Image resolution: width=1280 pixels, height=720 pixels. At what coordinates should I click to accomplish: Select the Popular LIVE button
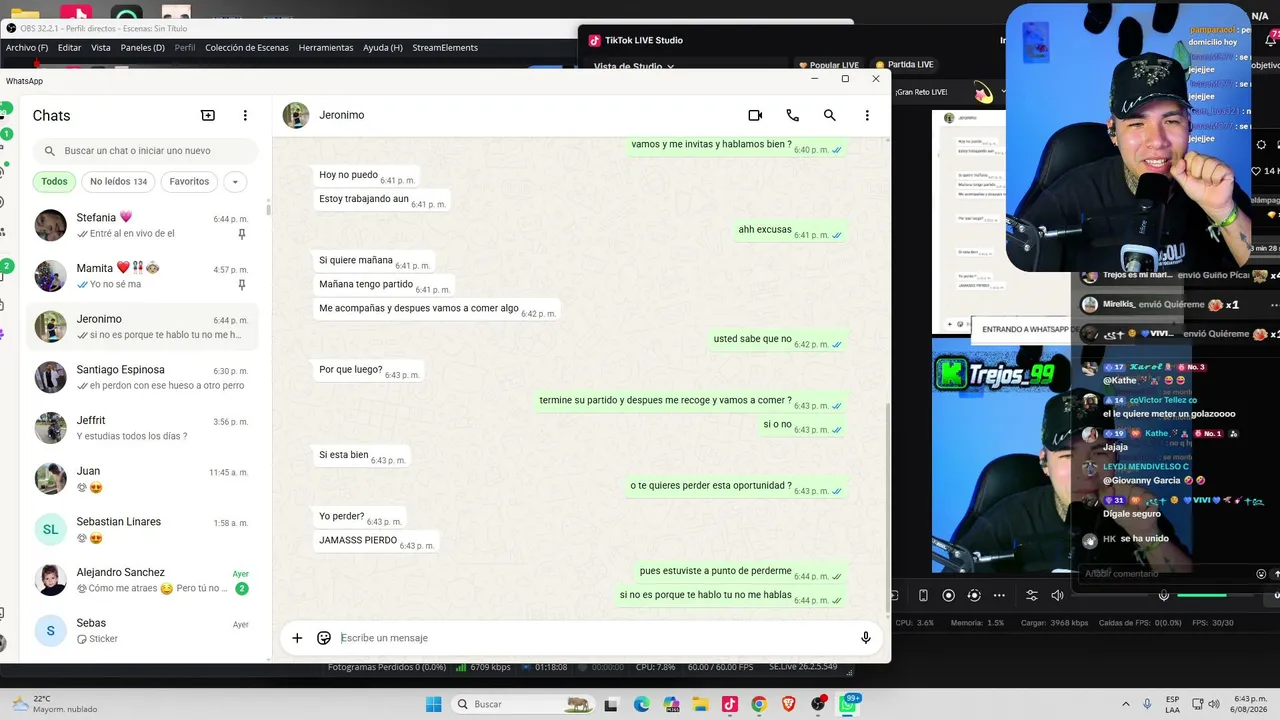coord(828,65)
